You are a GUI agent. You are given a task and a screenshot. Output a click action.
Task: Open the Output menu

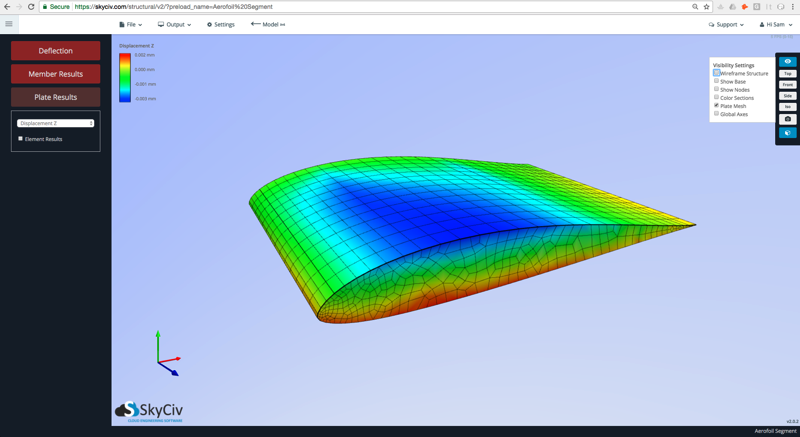click(x=174, y=24)
